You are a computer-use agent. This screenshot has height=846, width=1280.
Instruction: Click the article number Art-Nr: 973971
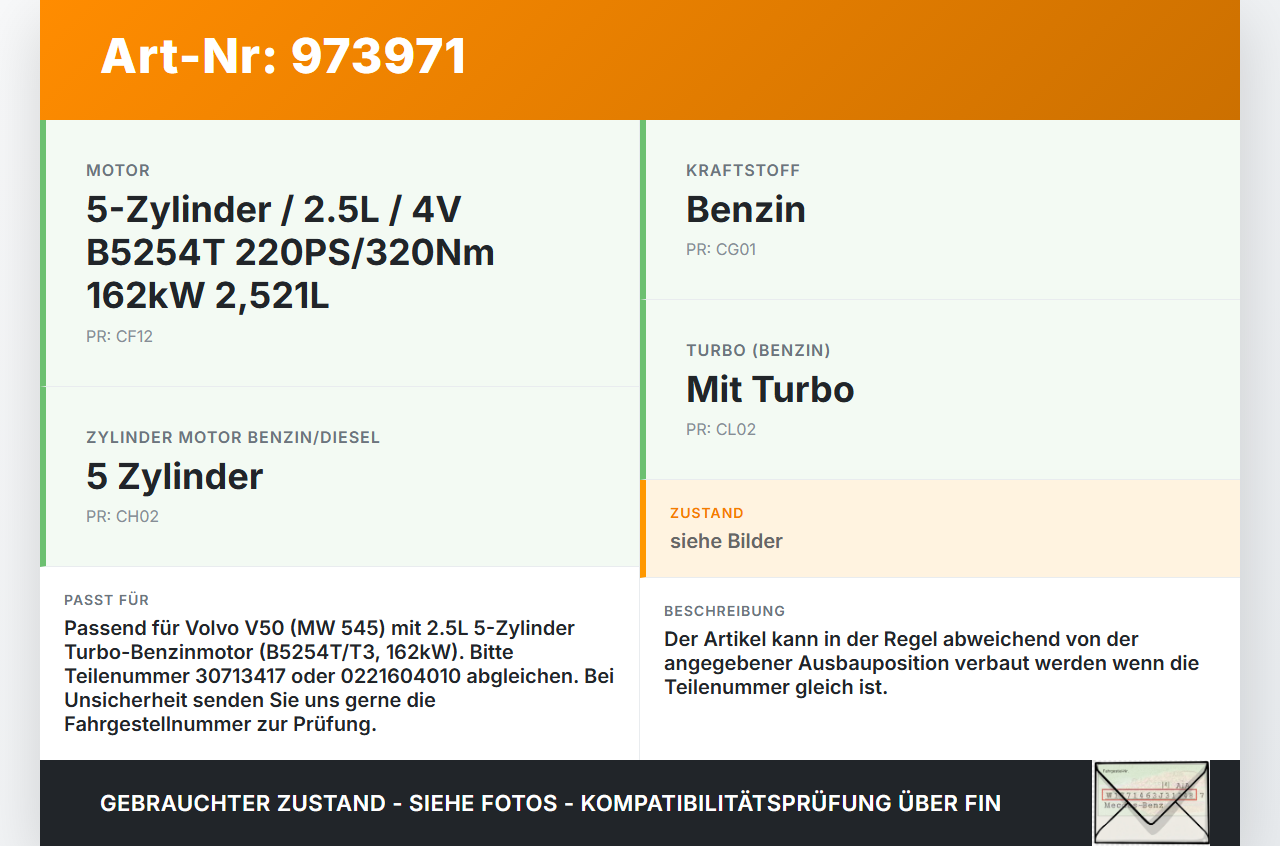(x=283, y=57)
